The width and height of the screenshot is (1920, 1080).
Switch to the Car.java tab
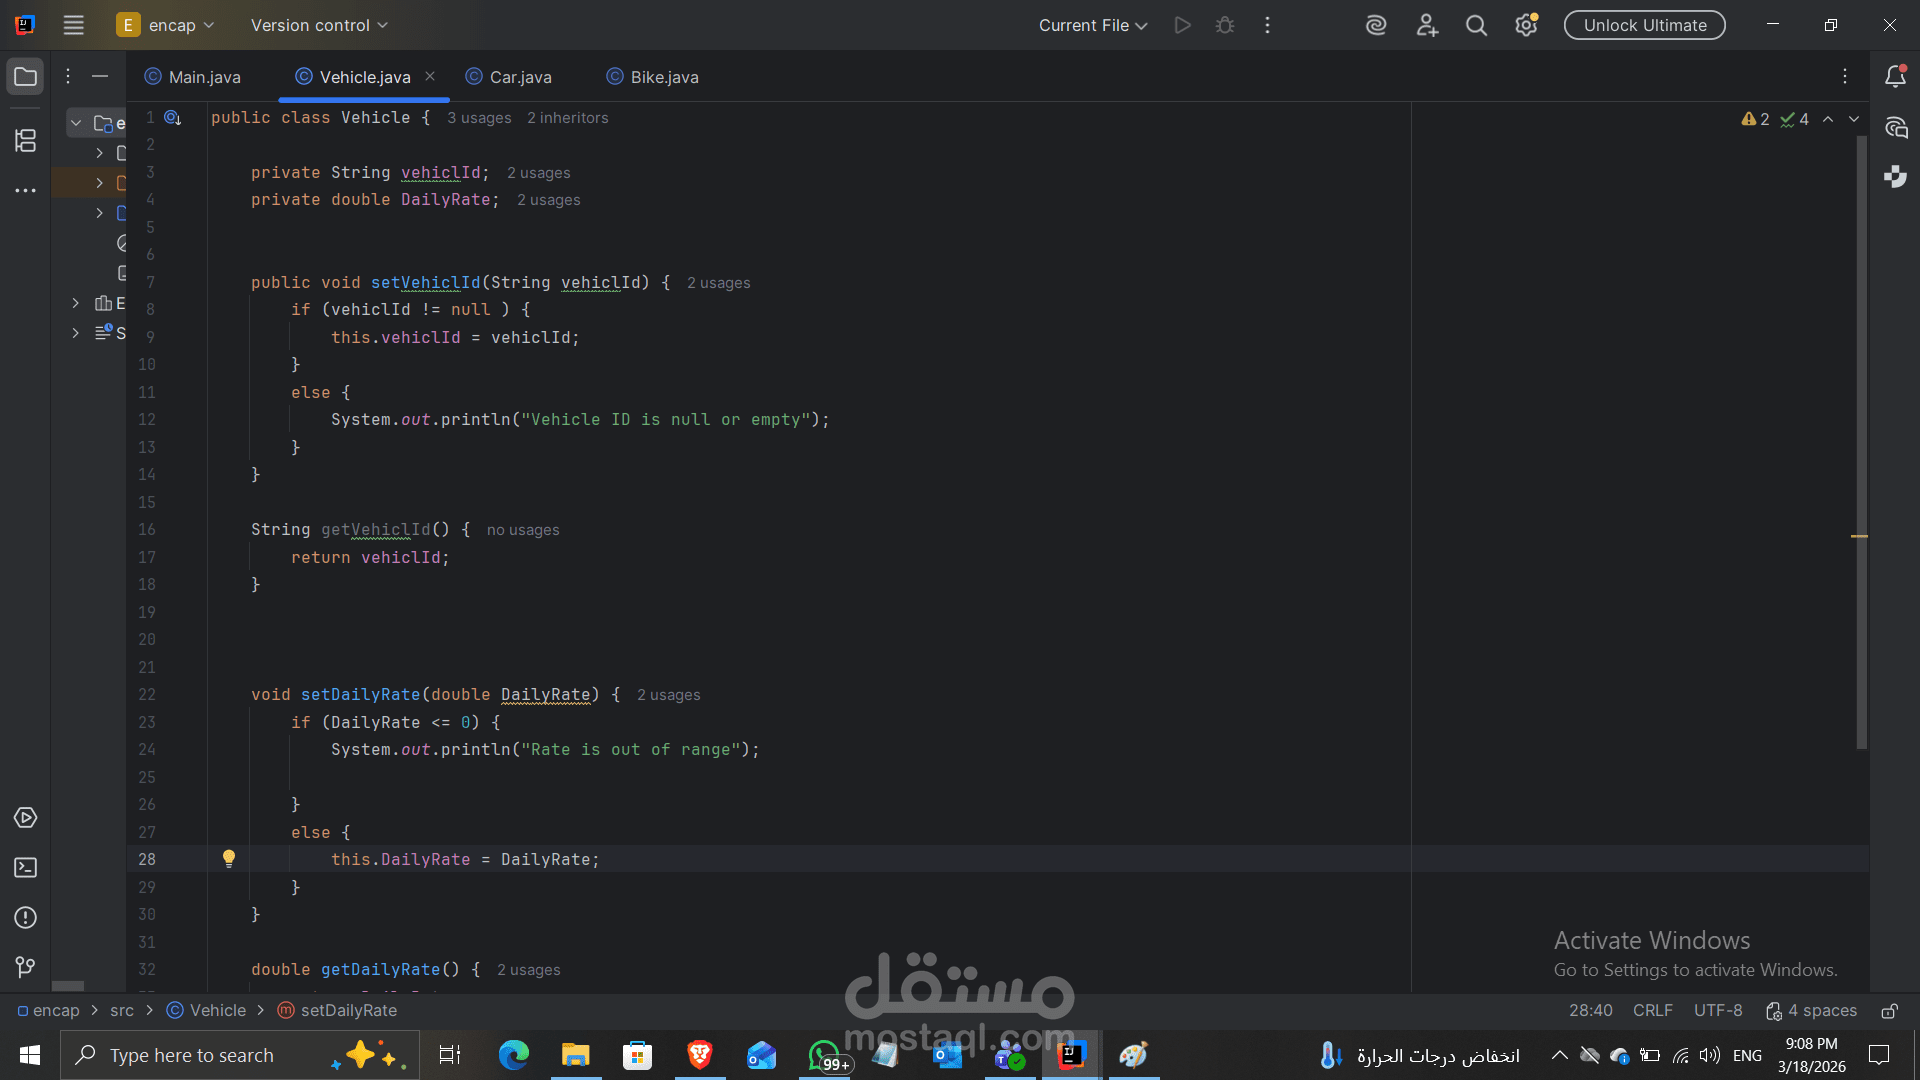(x=509, y=77)
